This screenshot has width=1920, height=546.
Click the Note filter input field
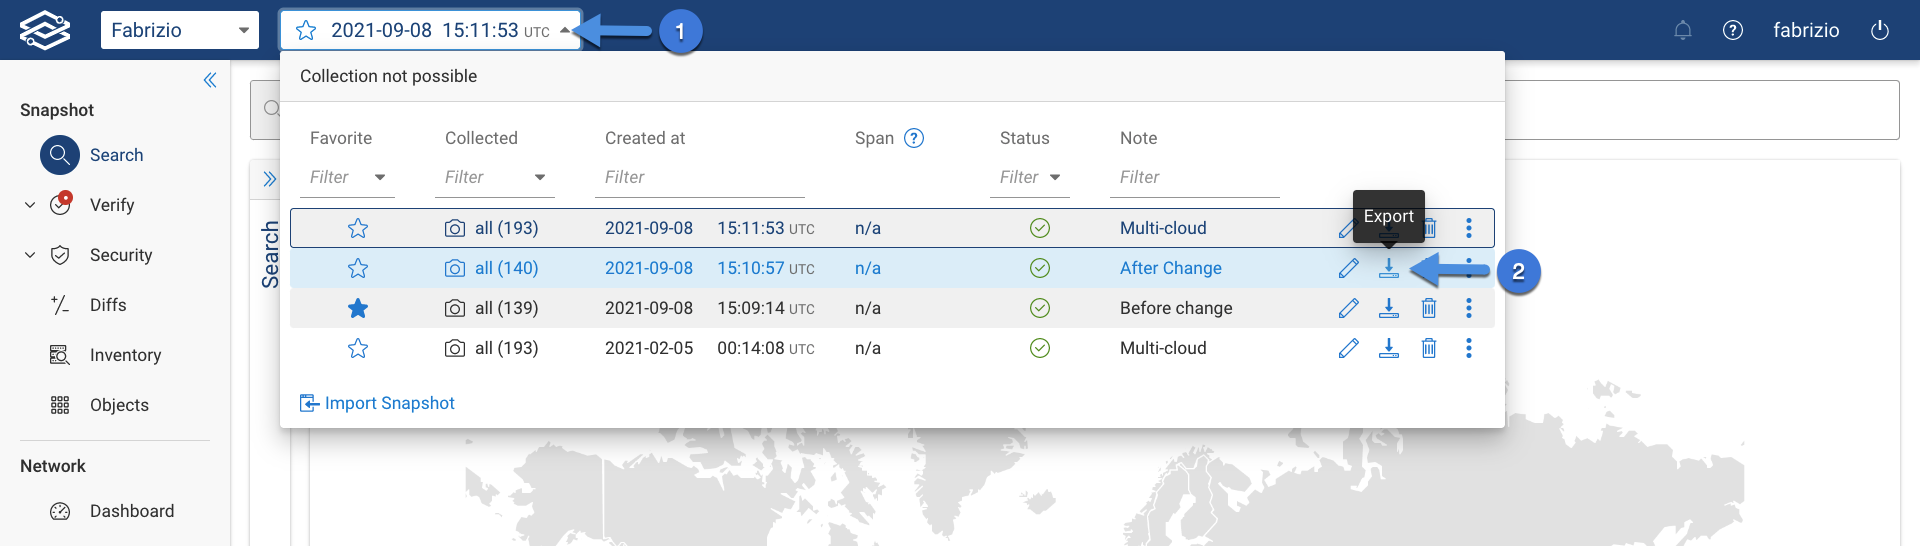pyautogui.click(x=1195, y=177)
